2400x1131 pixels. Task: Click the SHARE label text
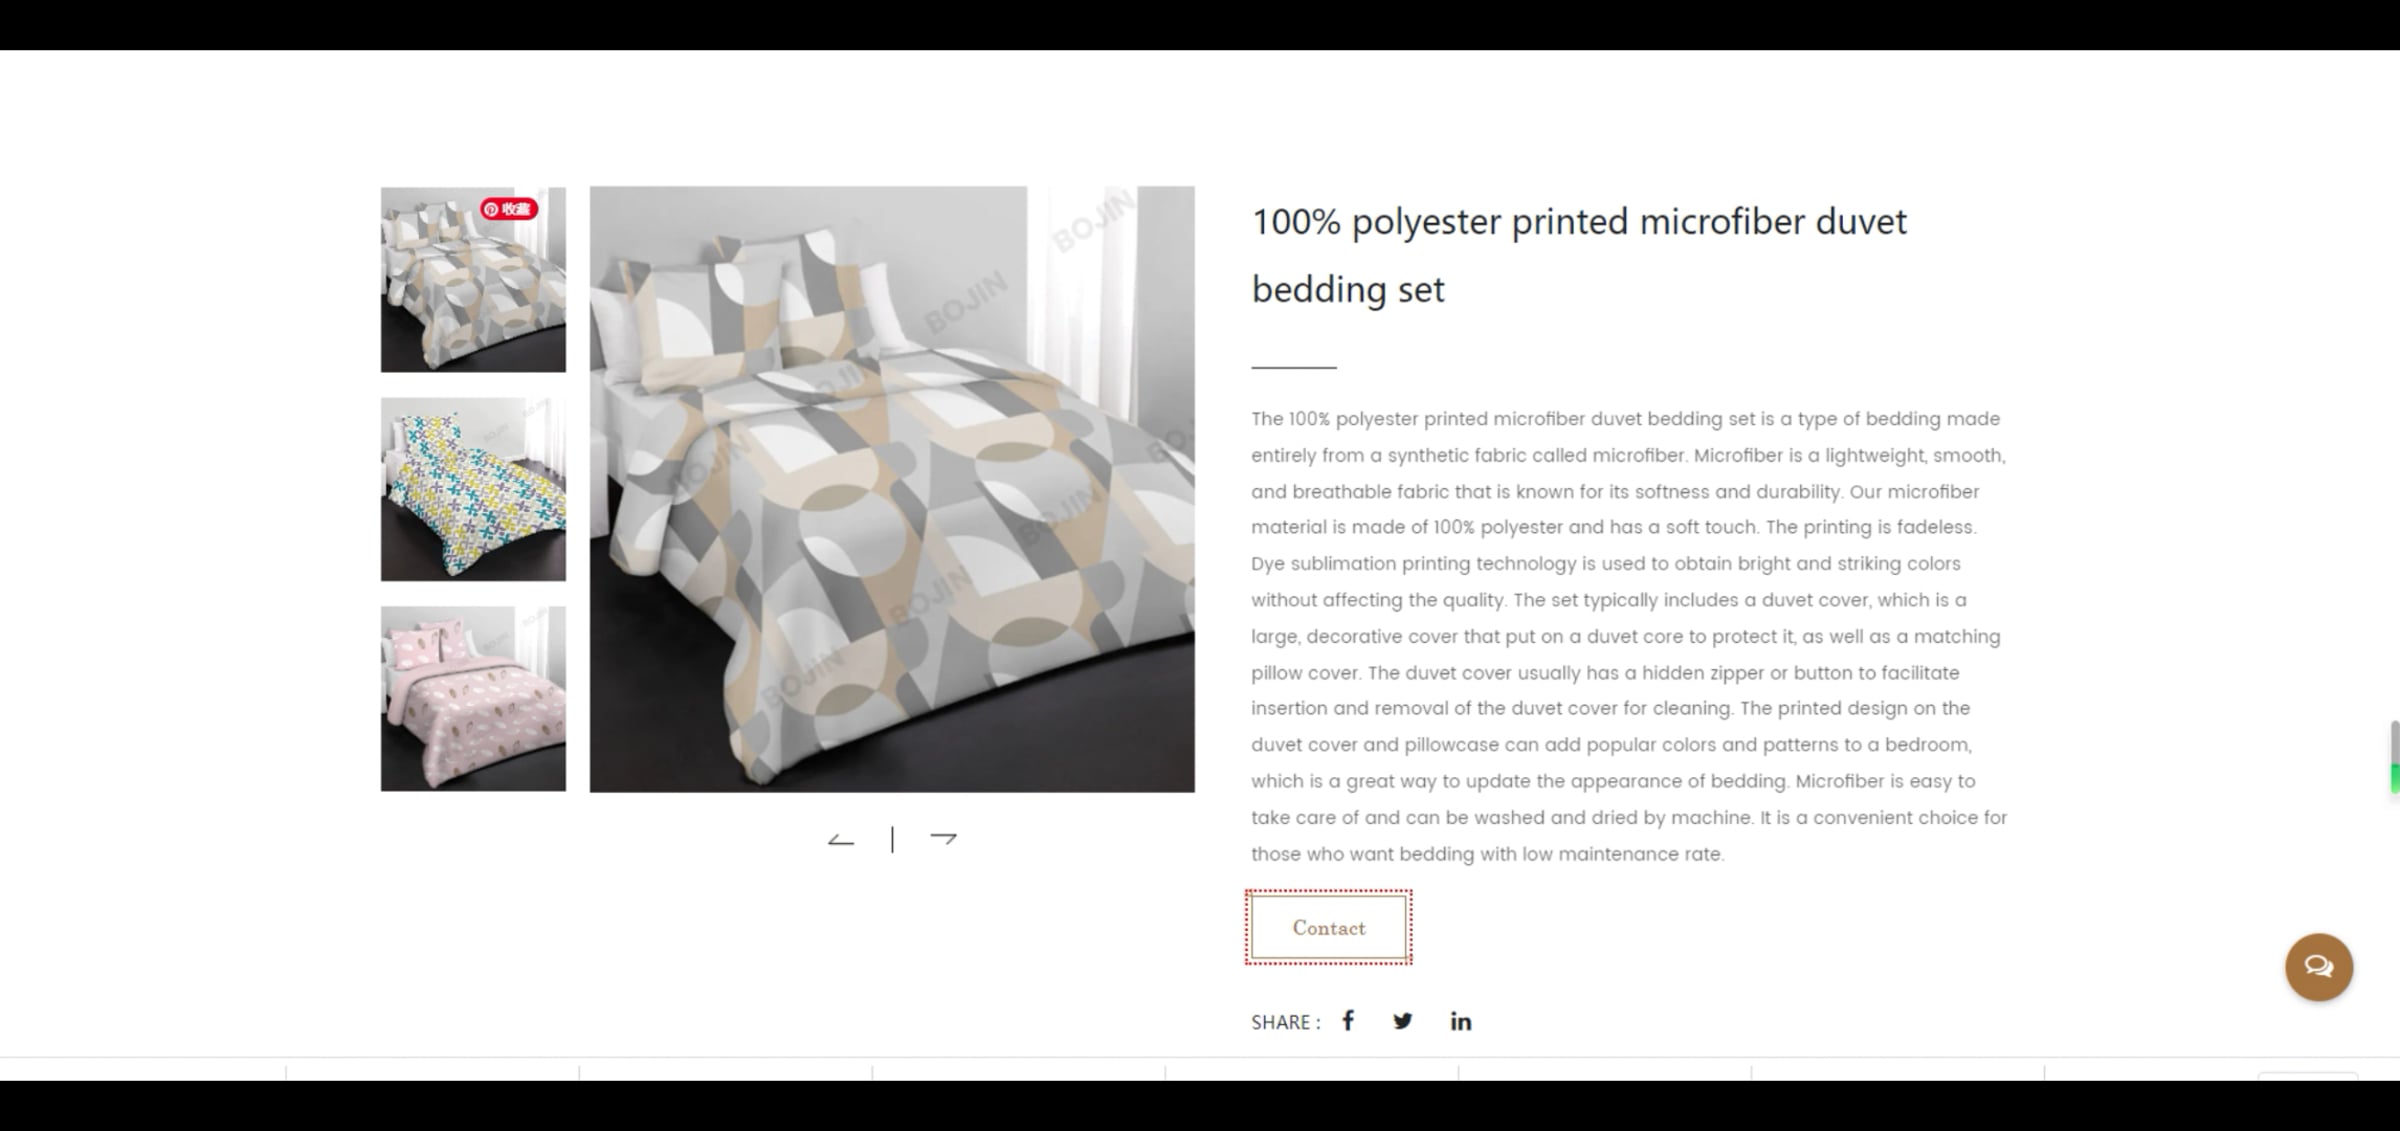pos(1285,1022)
